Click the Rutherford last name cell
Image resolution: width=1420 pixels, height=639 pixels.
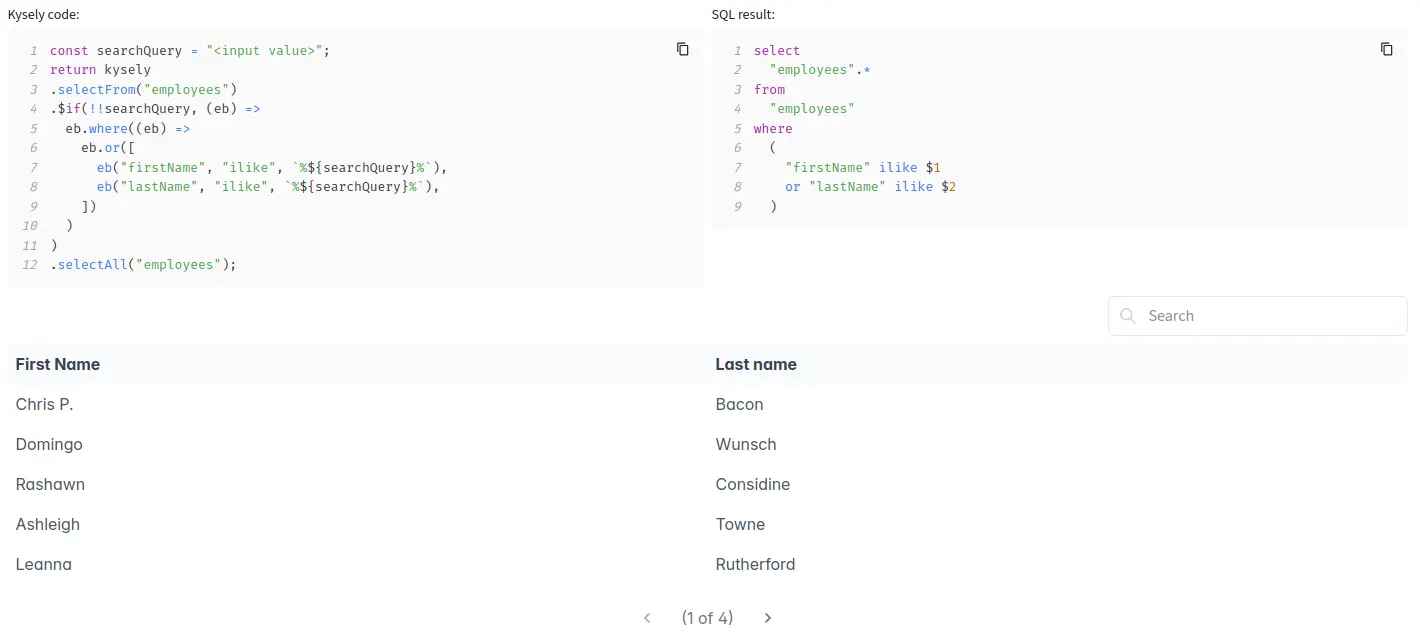point(755,564)
